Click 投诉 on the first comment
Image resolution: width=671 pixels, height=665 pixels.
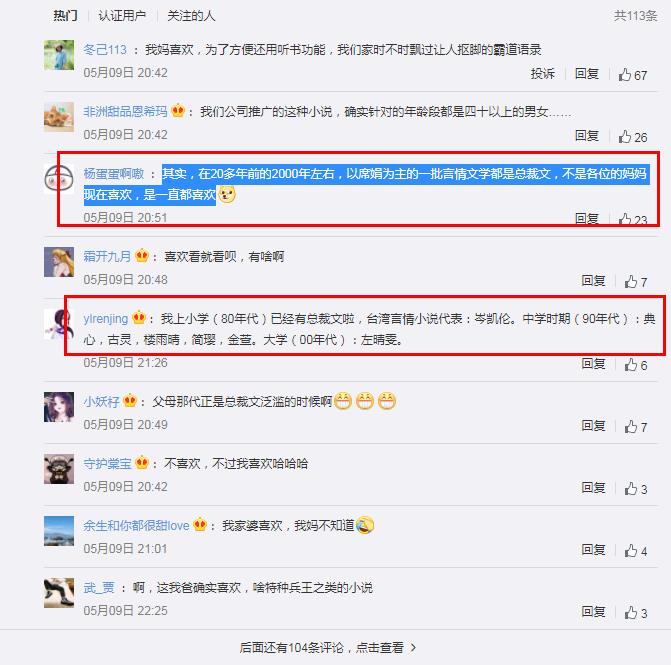click(543, 74)
